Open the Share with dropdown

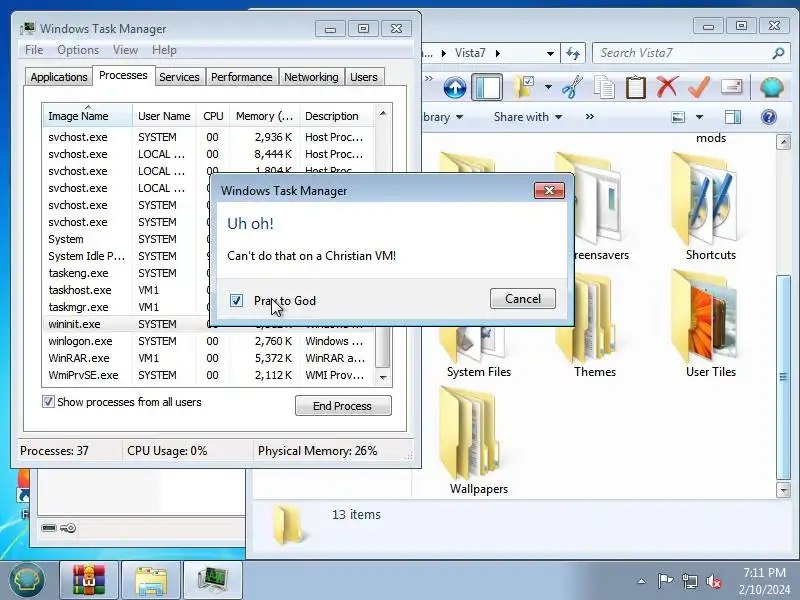[528, 117]
